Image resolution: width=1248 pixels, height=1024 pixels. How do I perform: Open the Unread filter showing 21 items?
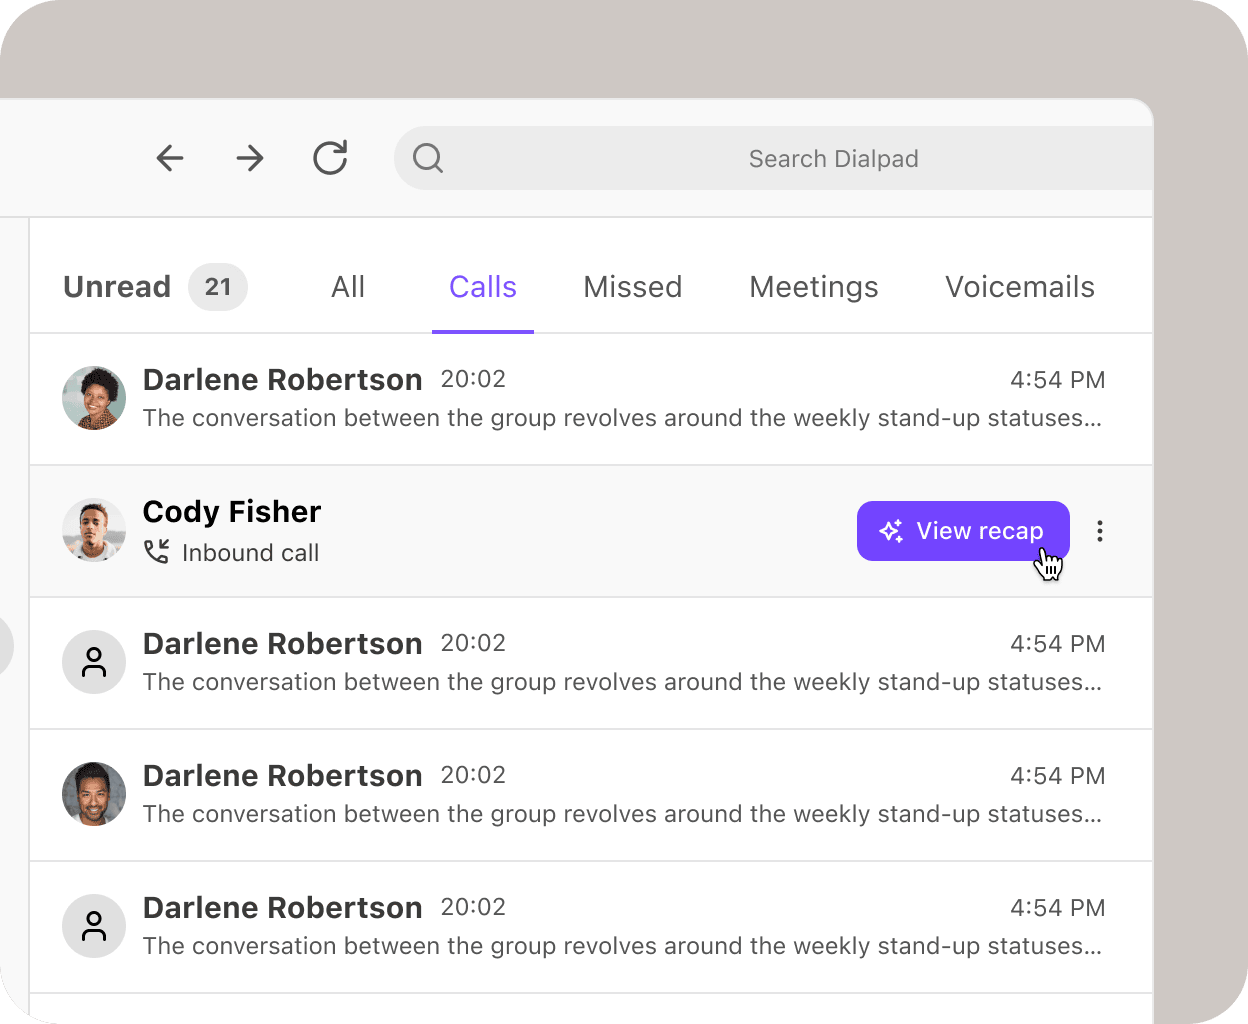pyautogui.click(x=116, y=287)
